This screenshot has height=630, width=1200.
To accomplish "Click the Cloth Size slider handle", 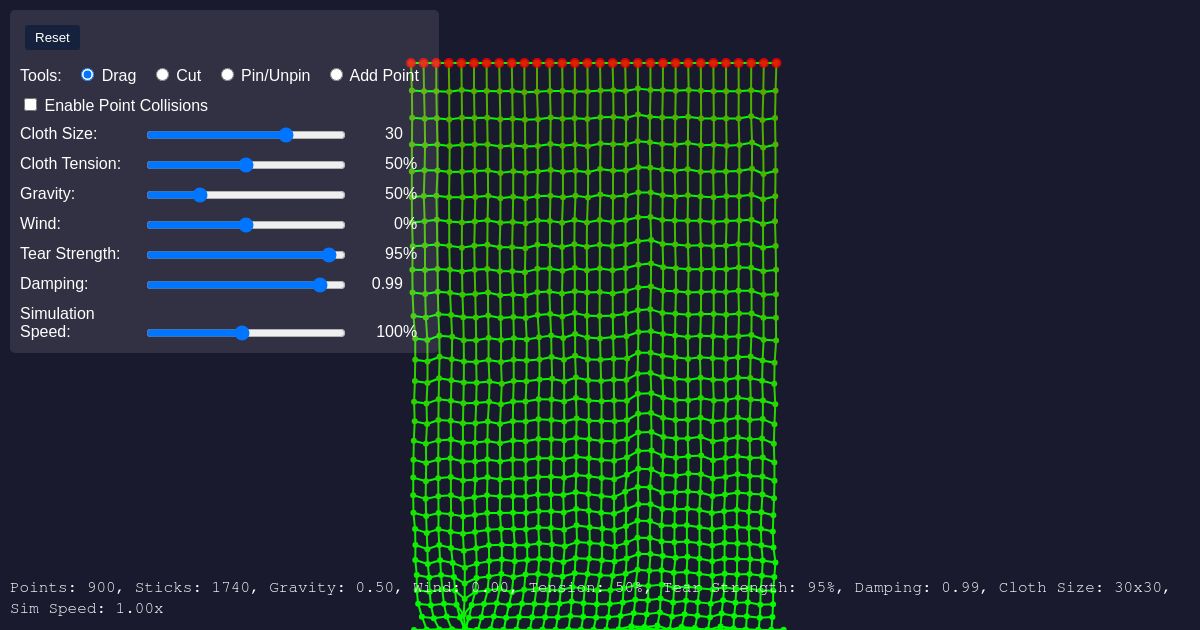I will click(x=286, y=135).
